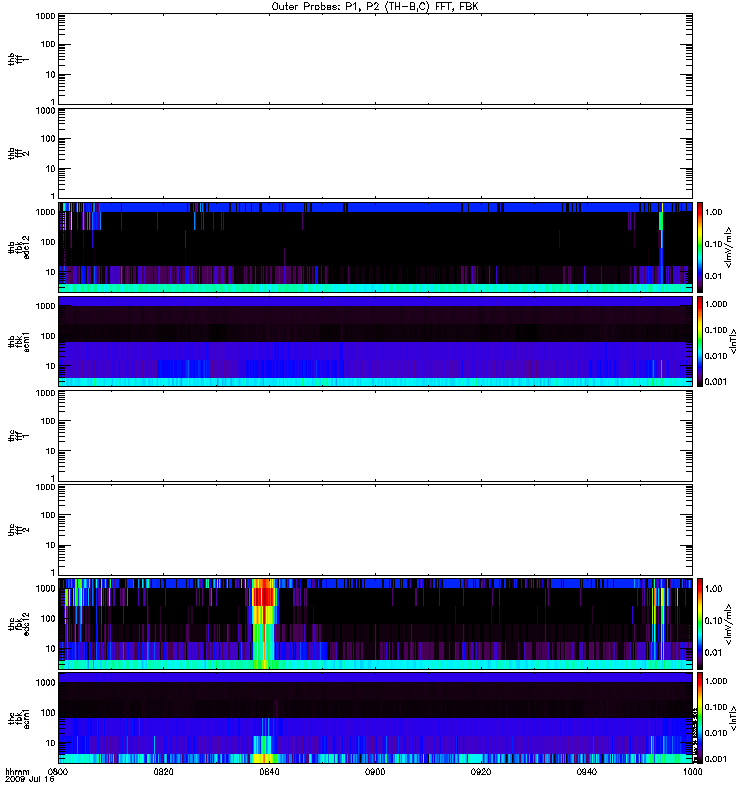750x800 pixels.
Task: Click the '1000' y-axis label of thc fff 2
Action: pyautogui.click(x=45, y=487)
